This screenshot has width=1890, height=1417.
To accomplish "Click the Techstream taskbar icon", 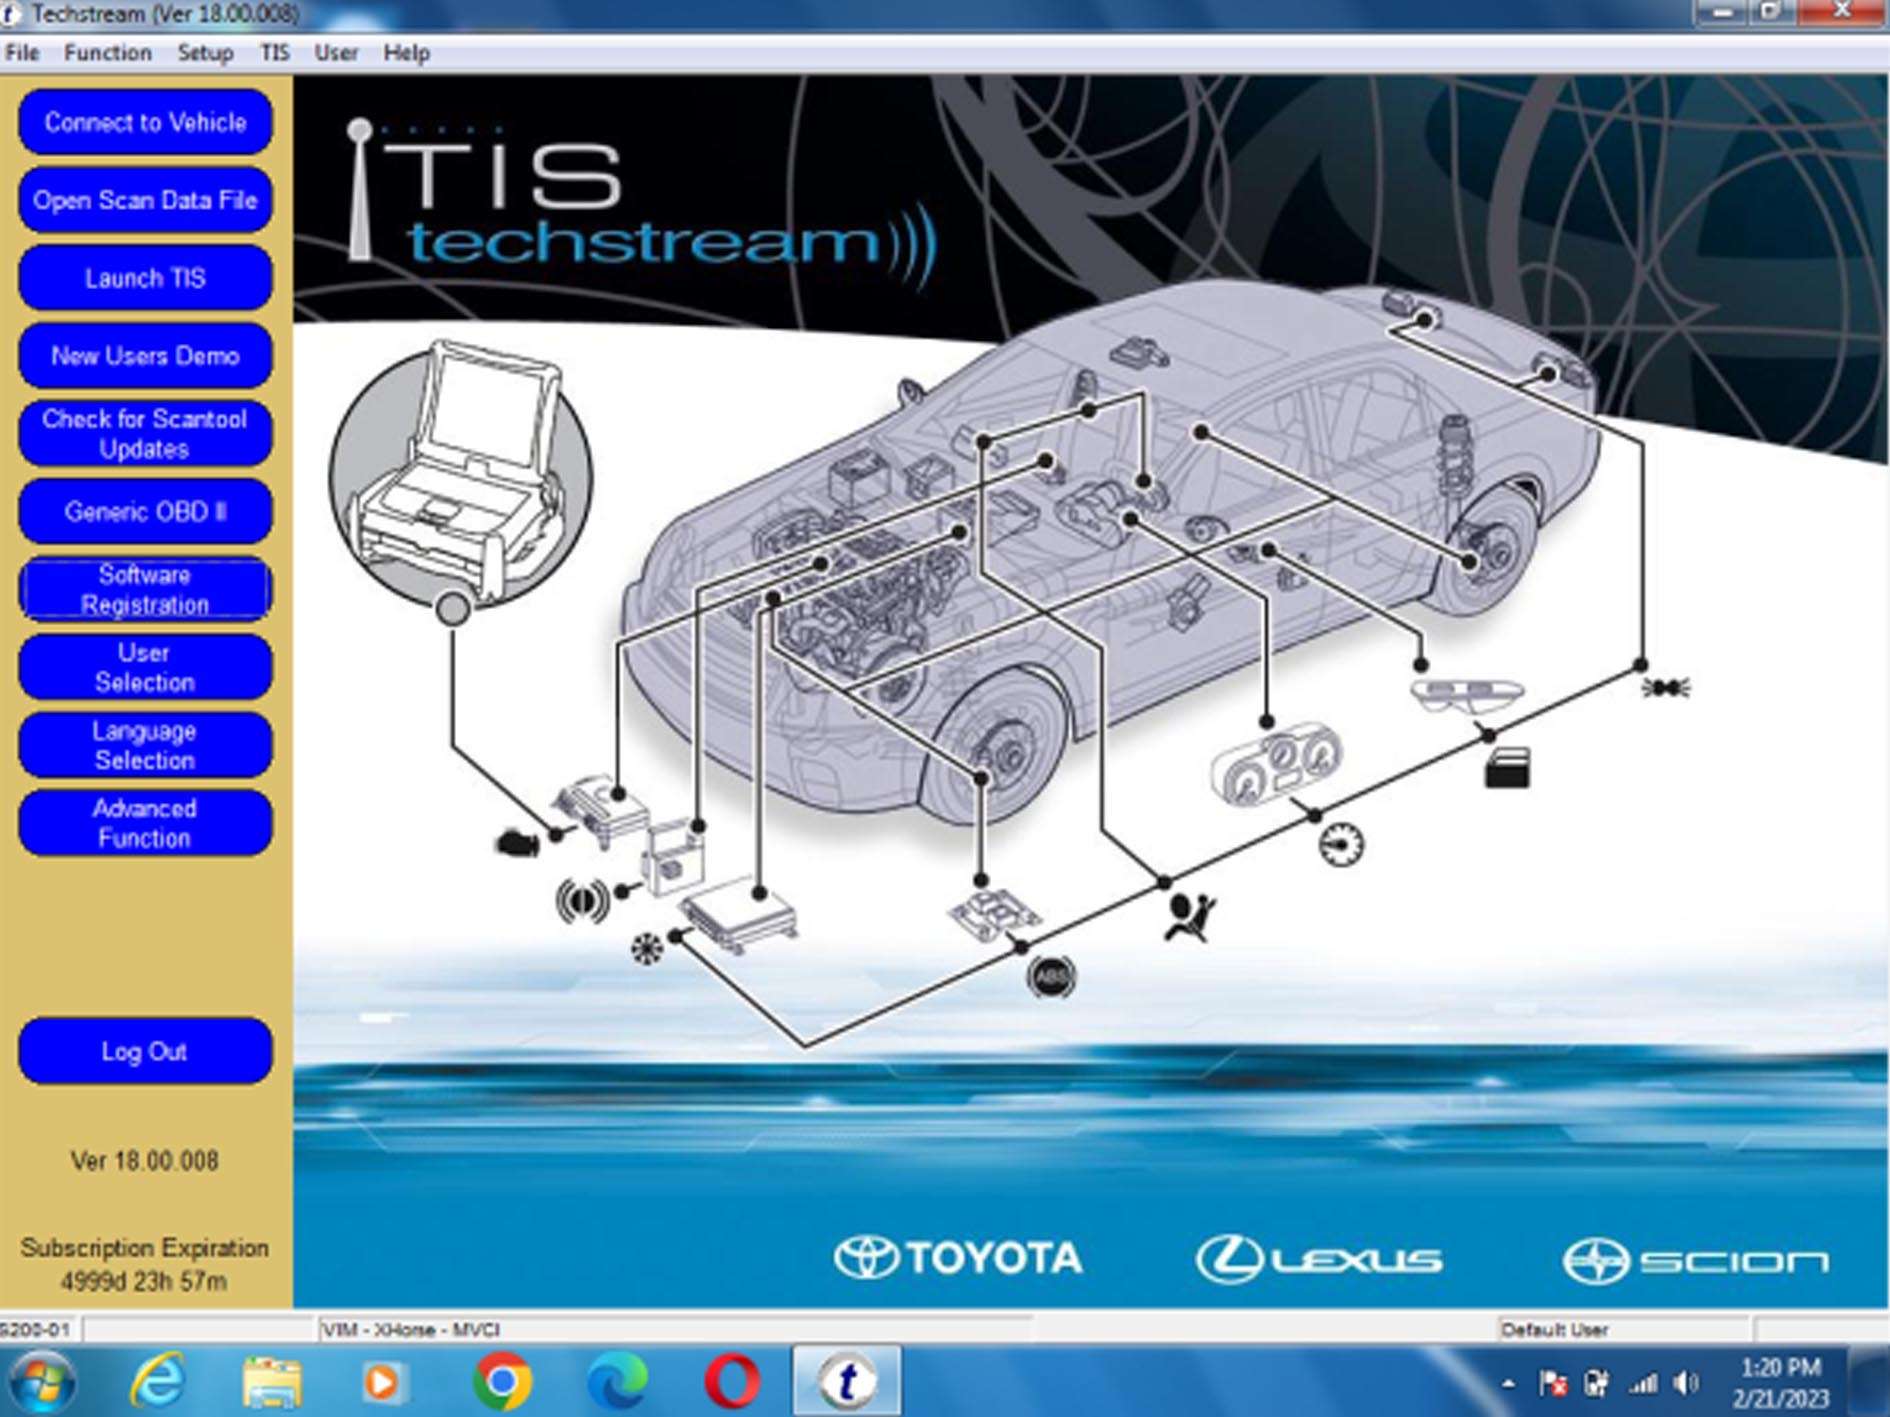I will coord(847,1382).
